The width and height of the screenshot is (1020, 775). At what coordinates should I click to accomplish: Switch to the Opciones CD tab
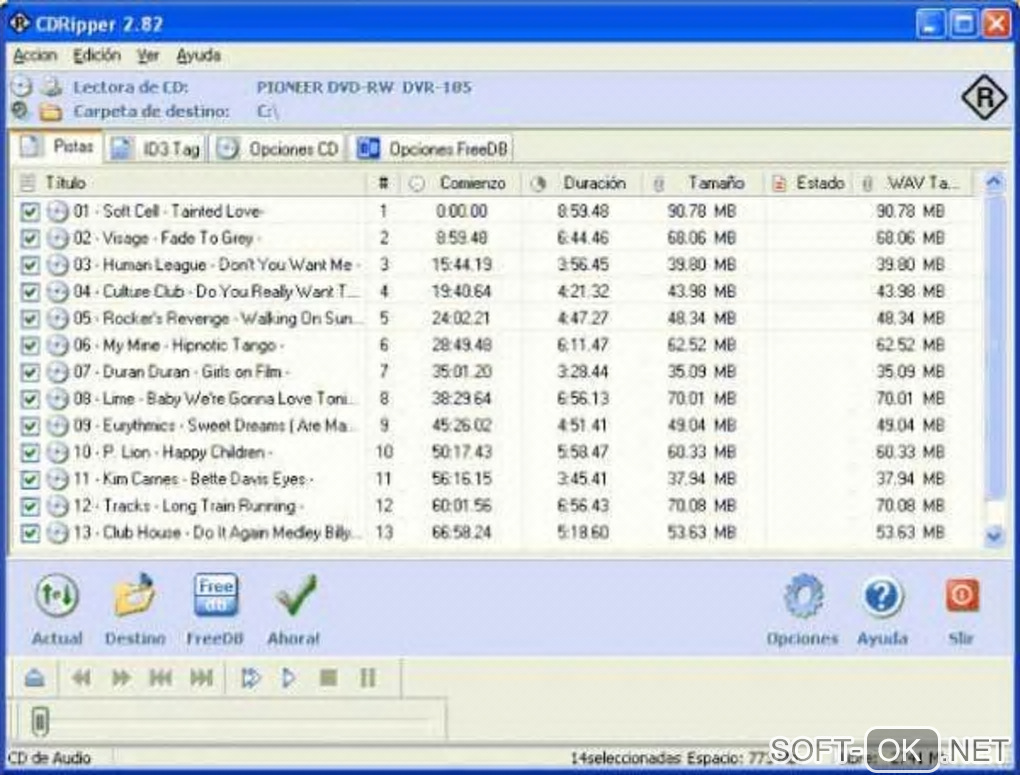[x=278, y=149]
